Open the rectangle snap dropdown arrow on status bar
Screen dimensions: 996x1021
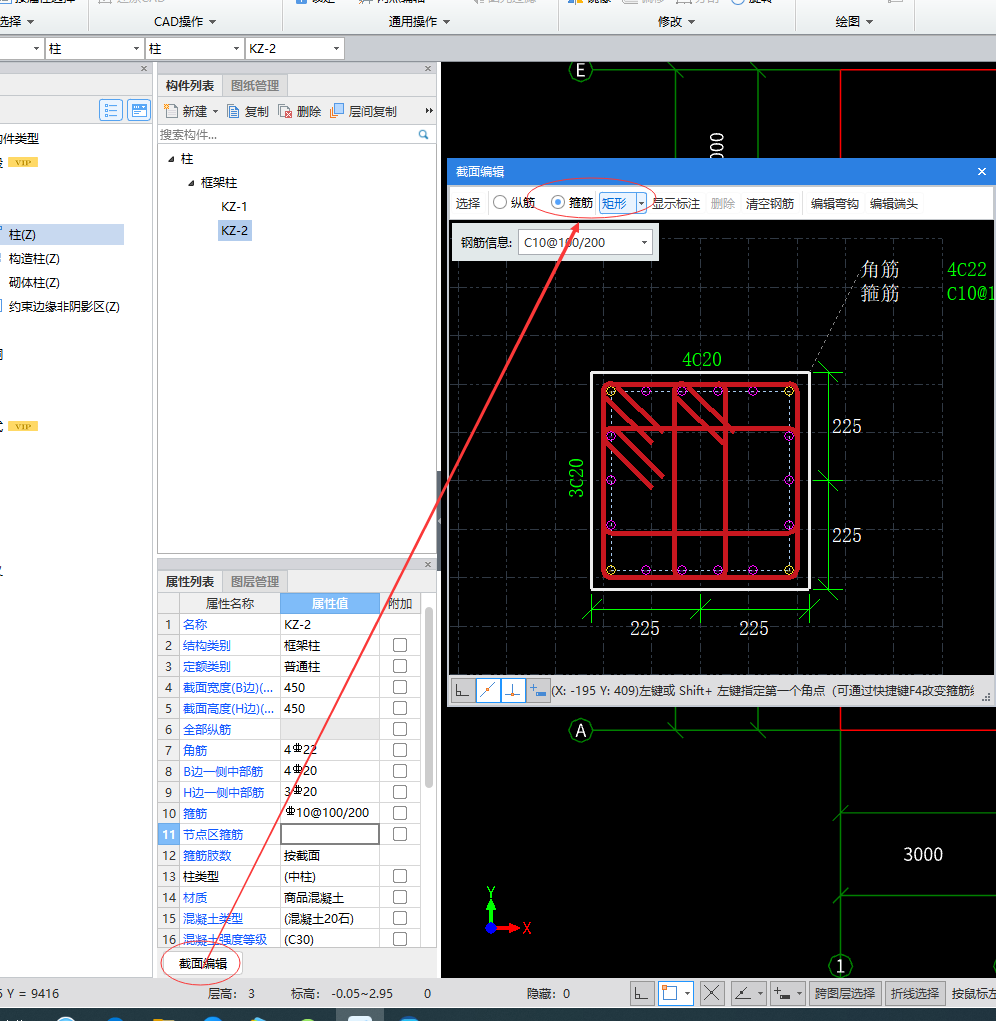tap(687, 994)
